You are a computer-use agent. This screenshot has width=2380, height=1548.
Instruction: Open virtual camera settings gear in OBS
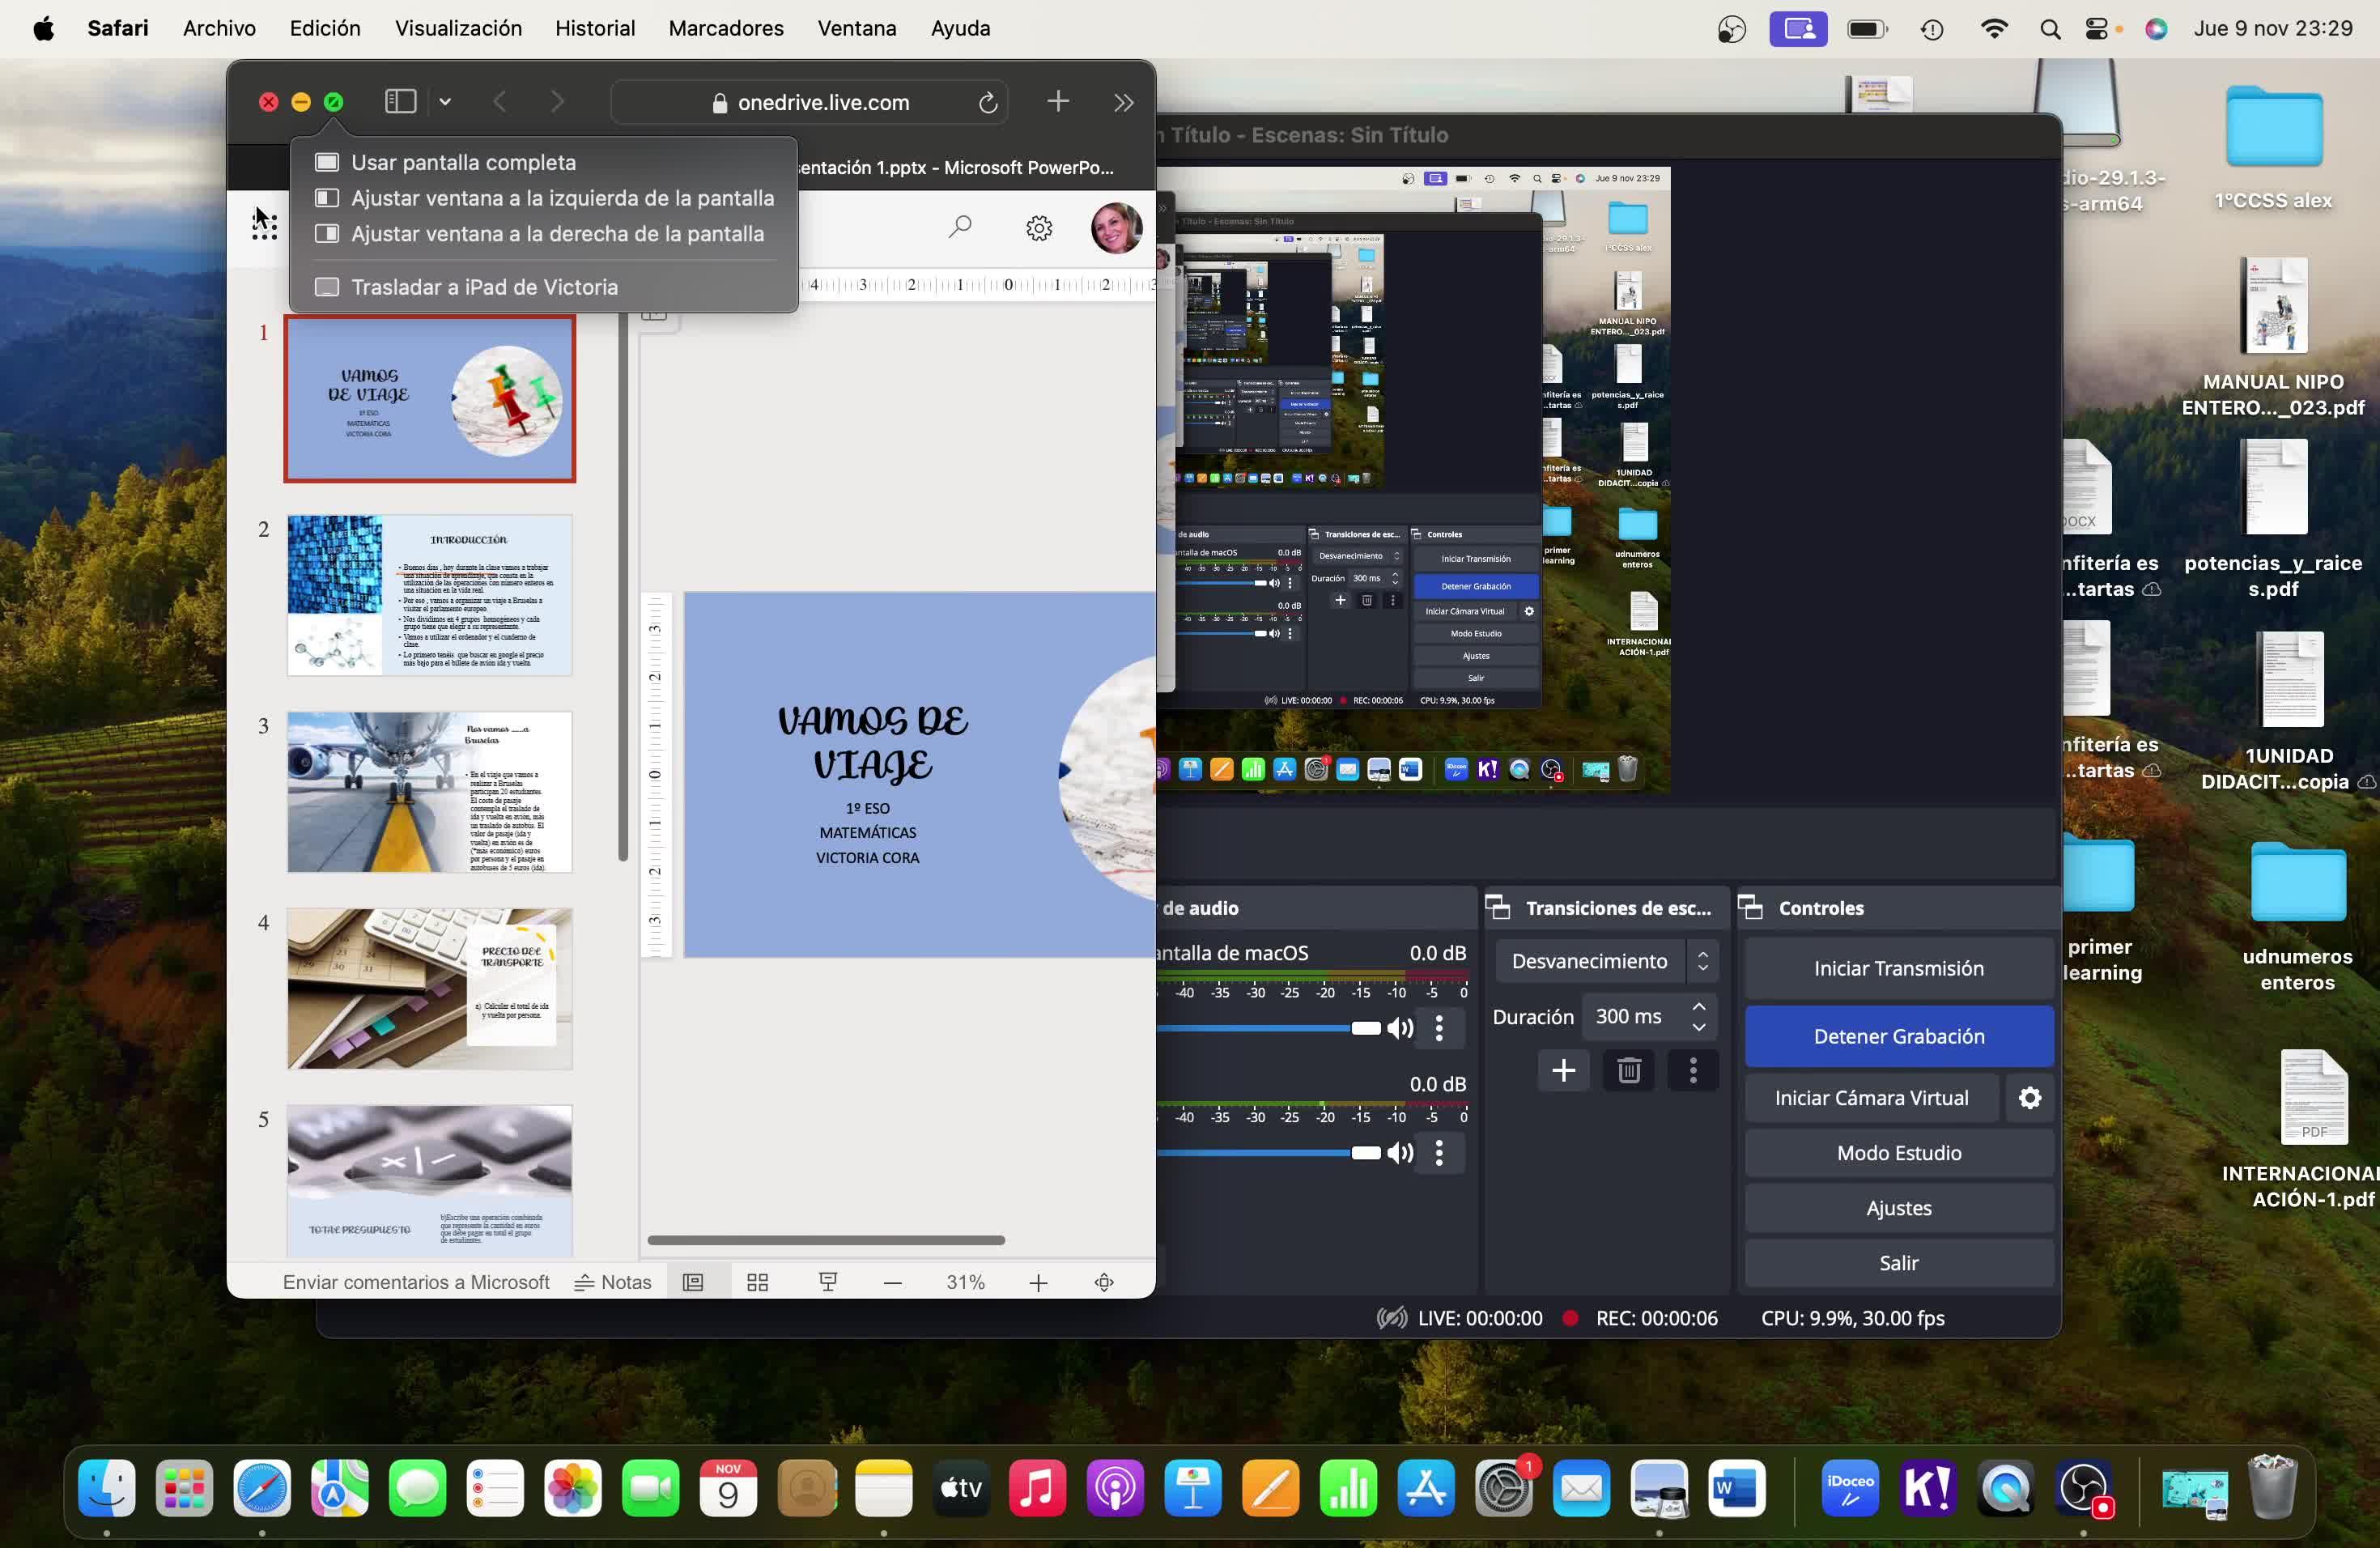[x=2030, y=1098]
